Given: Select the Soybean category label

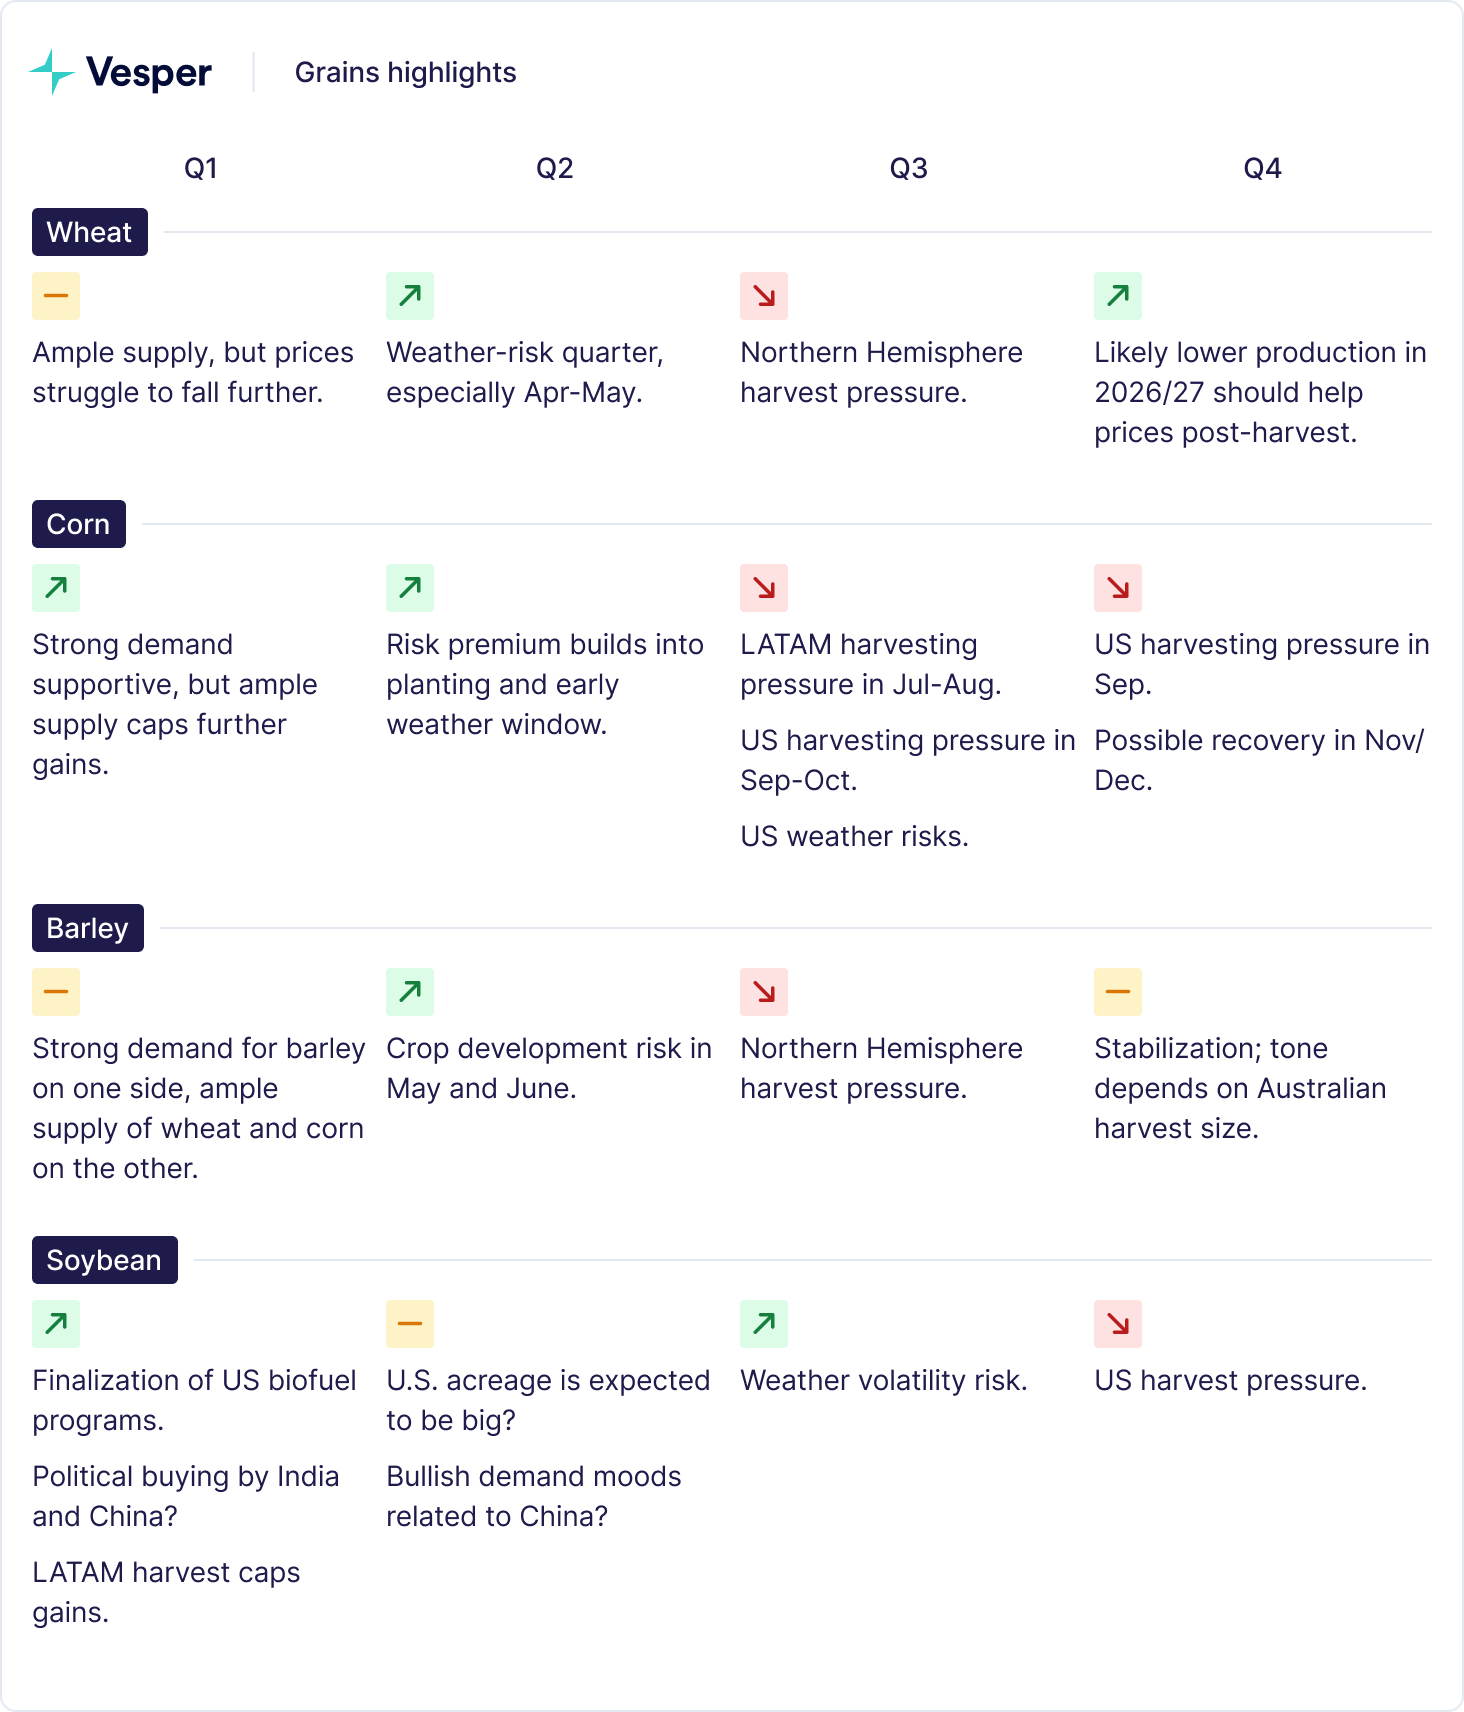Looking at the screenshot, I should point(105,1260).
